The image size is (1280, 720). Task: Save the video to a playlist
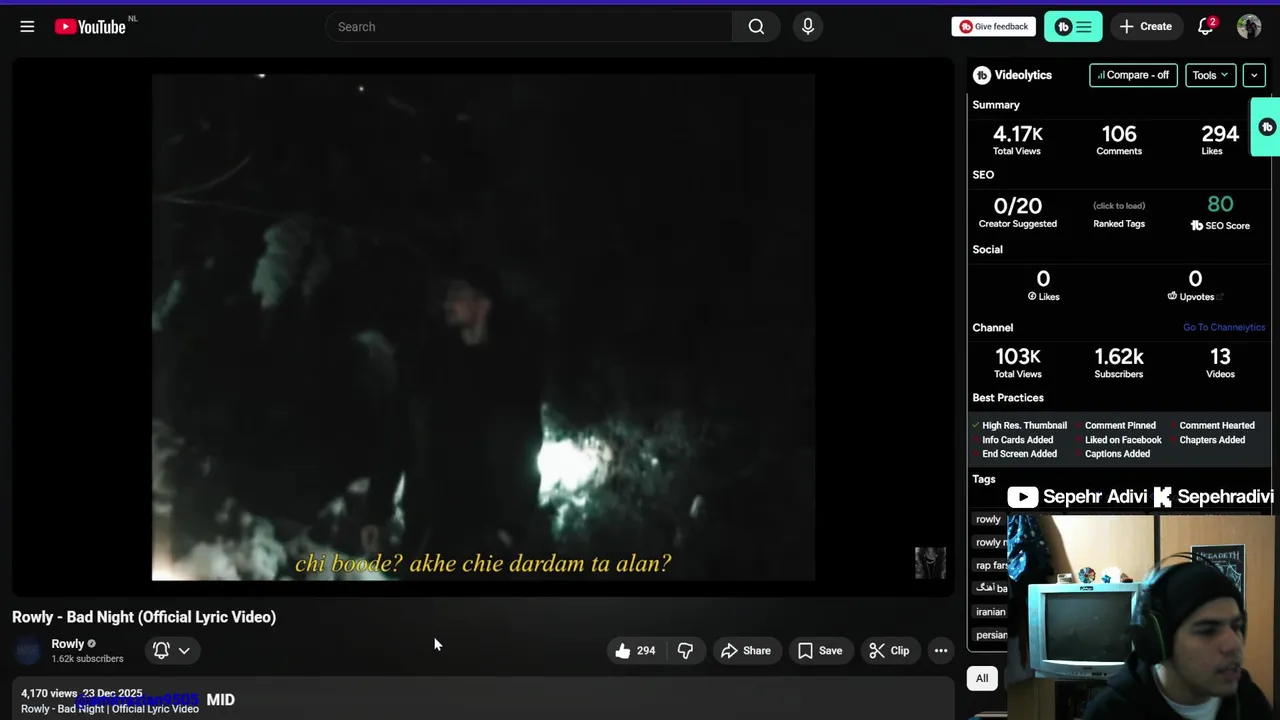click(x=820, y=651)
